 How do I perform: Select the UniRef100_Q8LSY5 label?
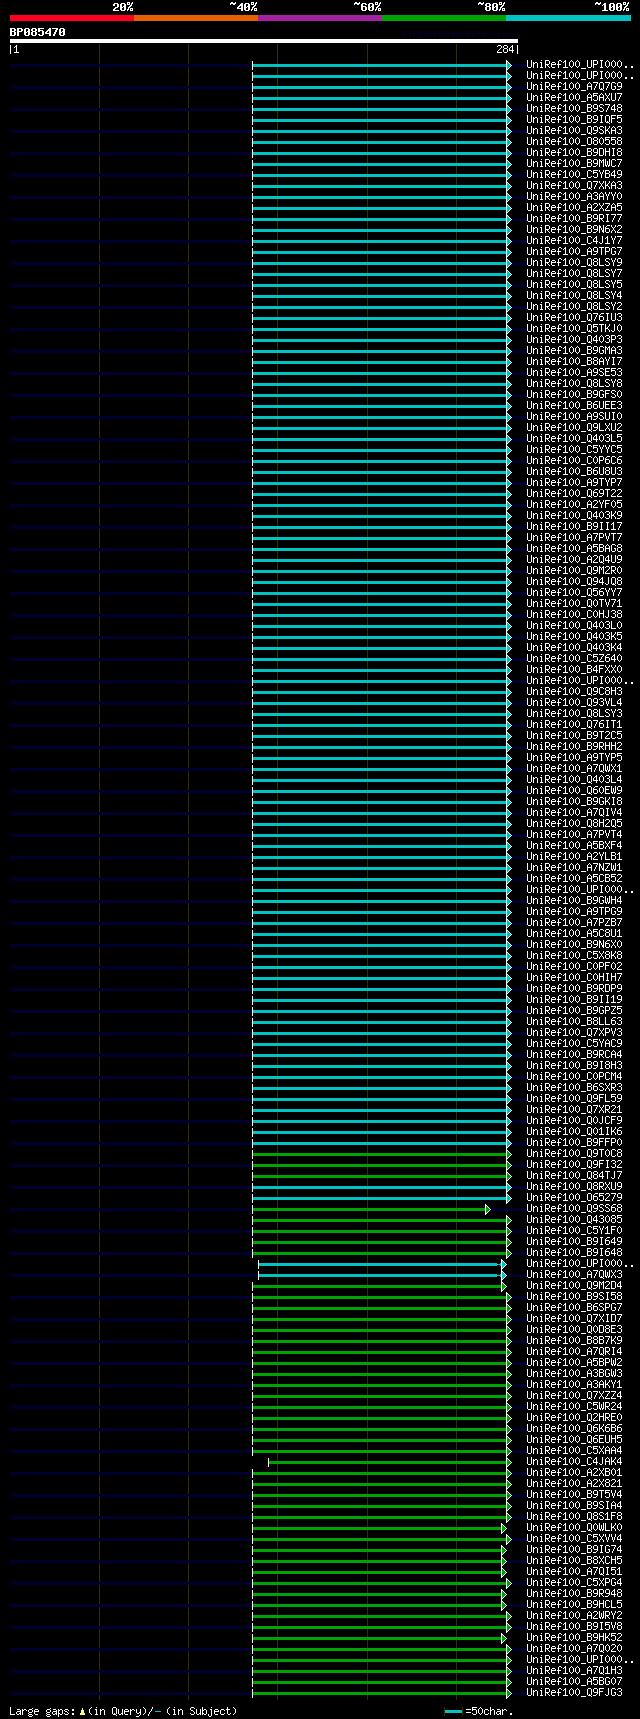[574, 285]
